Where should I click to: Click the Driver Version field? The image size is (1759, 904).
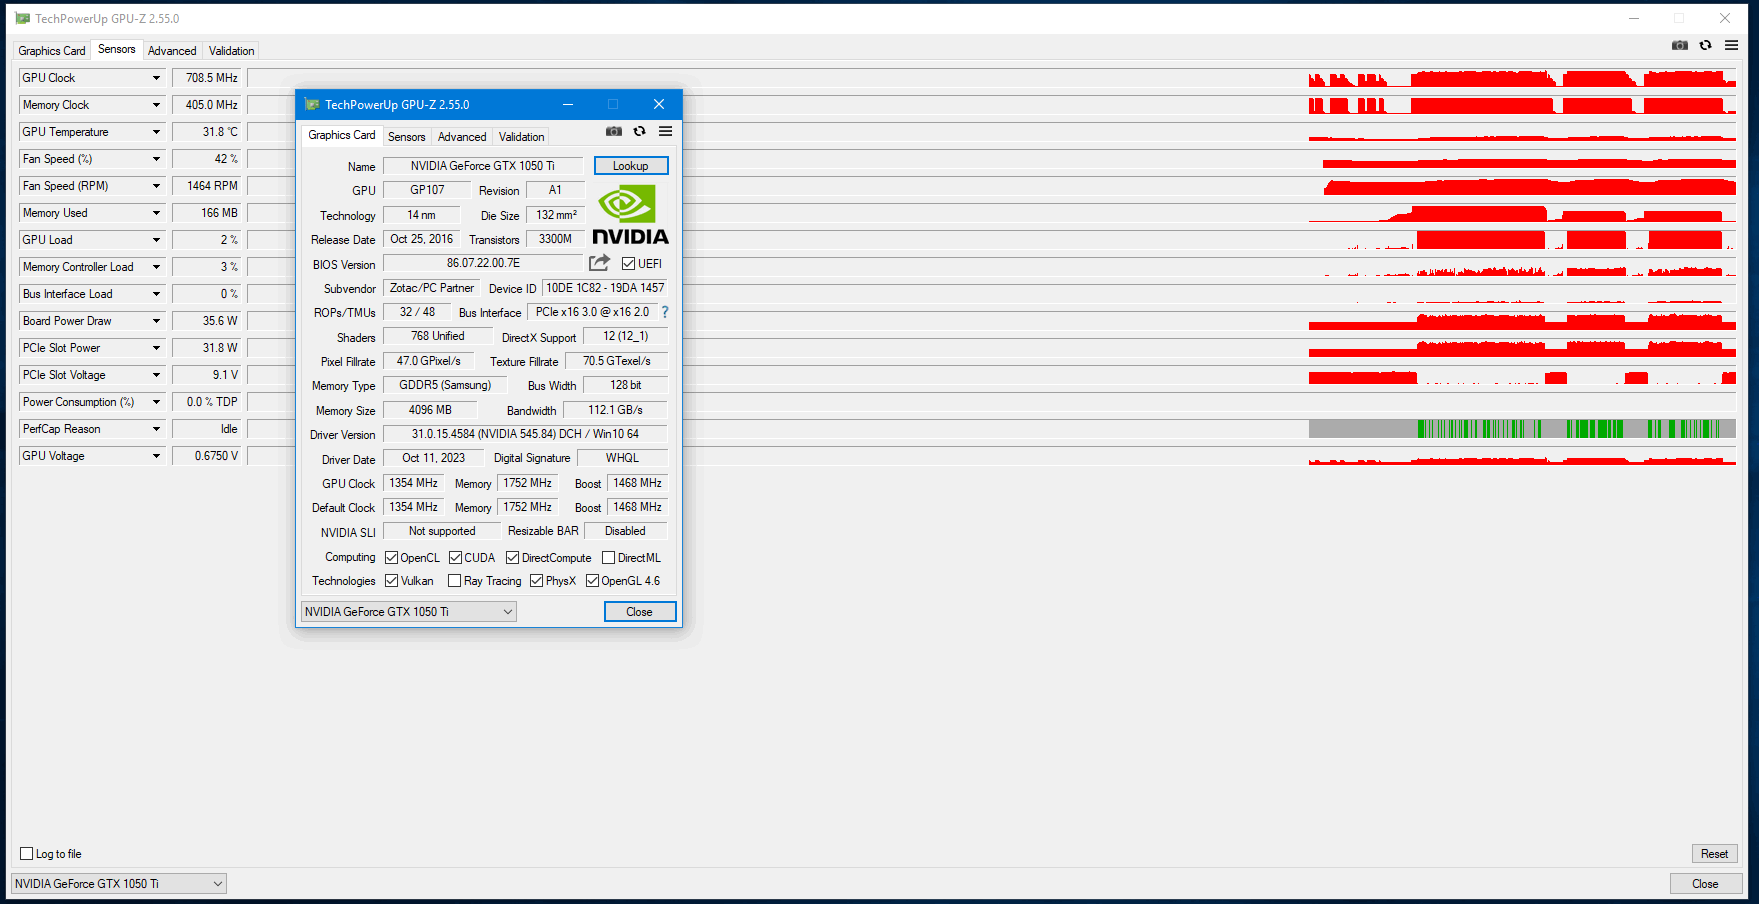525,434
